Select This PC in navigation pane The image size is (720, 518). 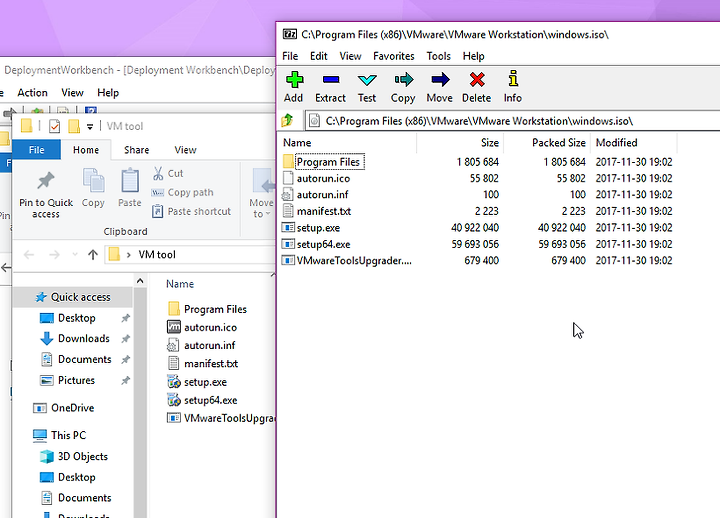(68, 435)
